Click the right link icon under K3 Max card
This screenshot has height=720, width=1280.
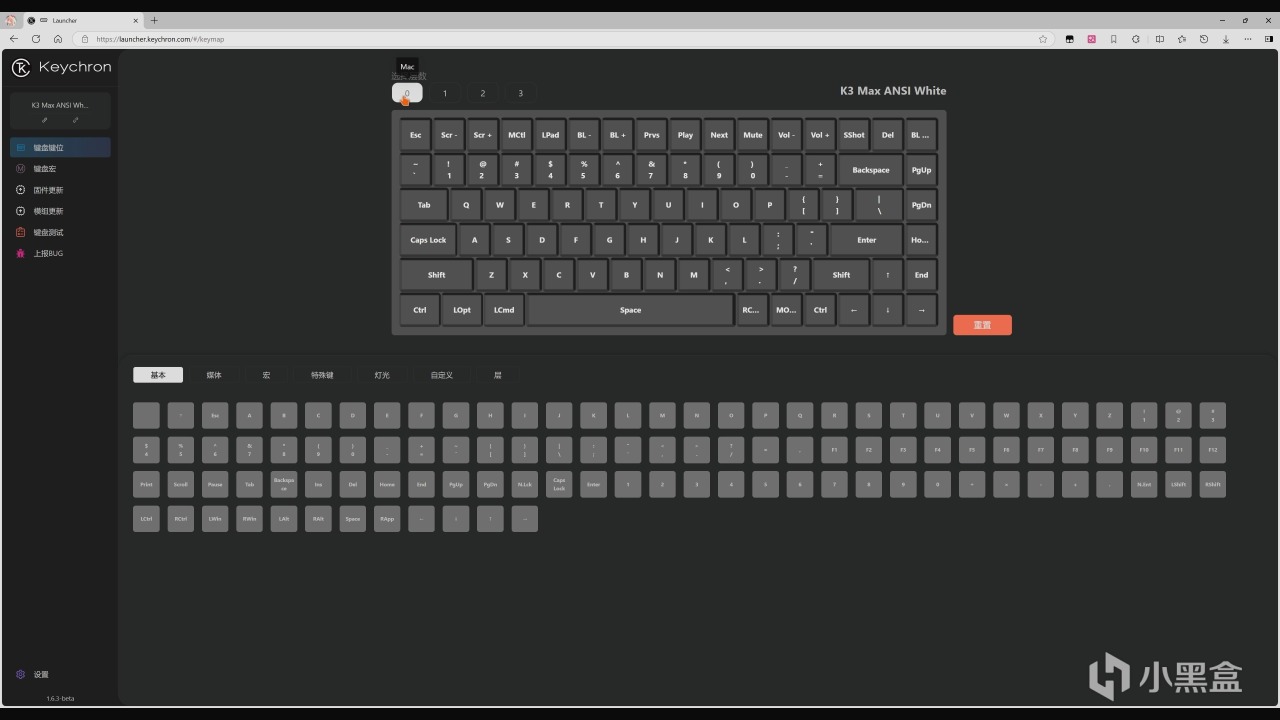click(75, 120)
